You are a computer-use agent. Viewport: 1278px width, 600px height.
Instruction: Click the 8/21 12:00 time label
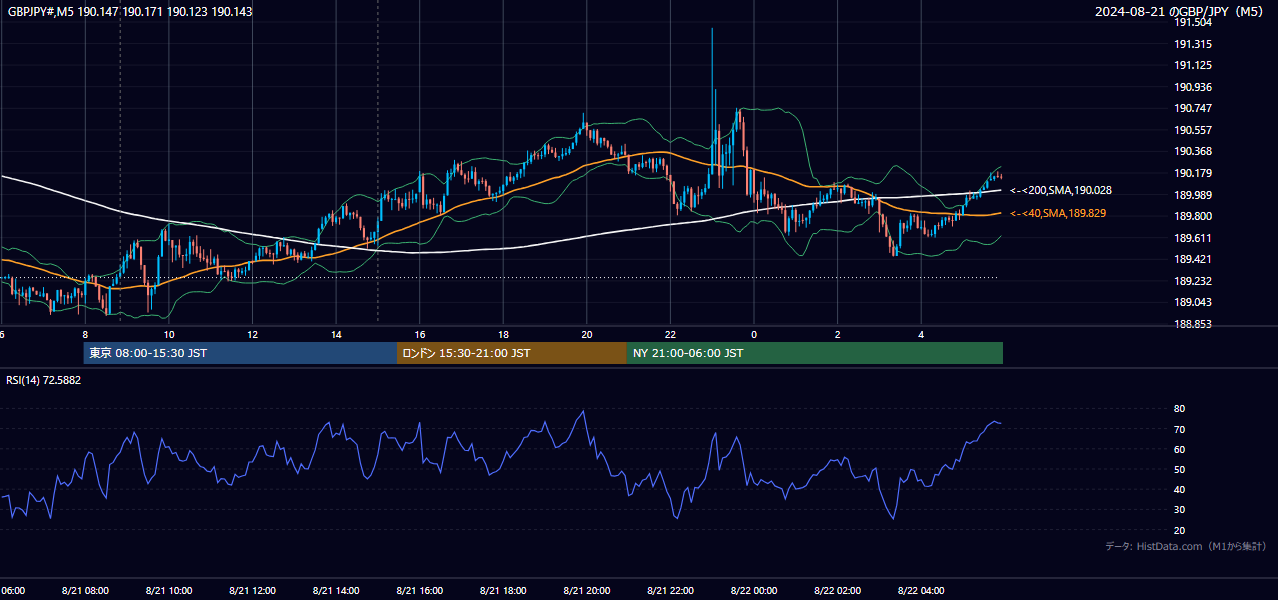click(252, 590)
